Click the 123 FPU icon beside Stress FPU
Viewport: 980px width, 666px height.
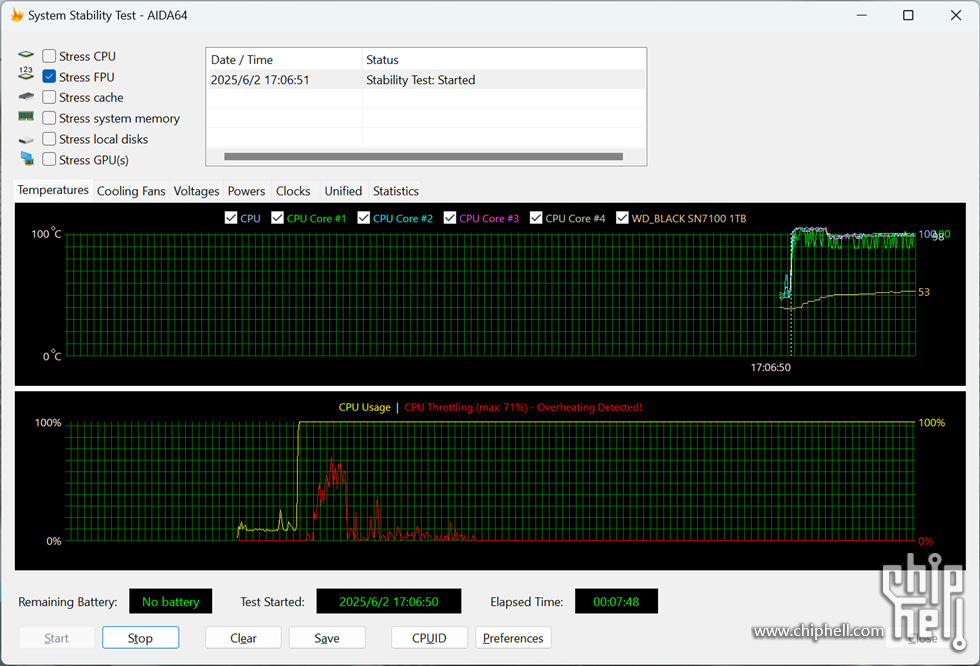(26, 74)
